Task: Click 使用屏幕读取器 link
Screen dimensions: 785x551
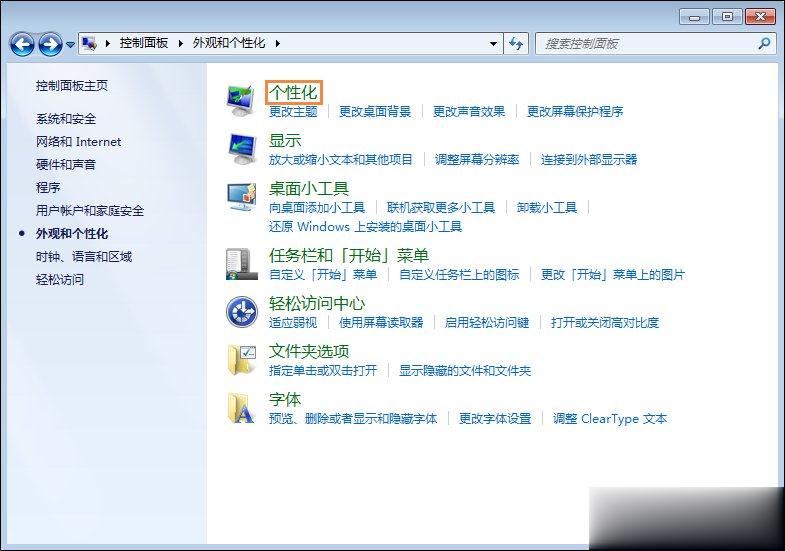Action: click(x=381, y=323)
